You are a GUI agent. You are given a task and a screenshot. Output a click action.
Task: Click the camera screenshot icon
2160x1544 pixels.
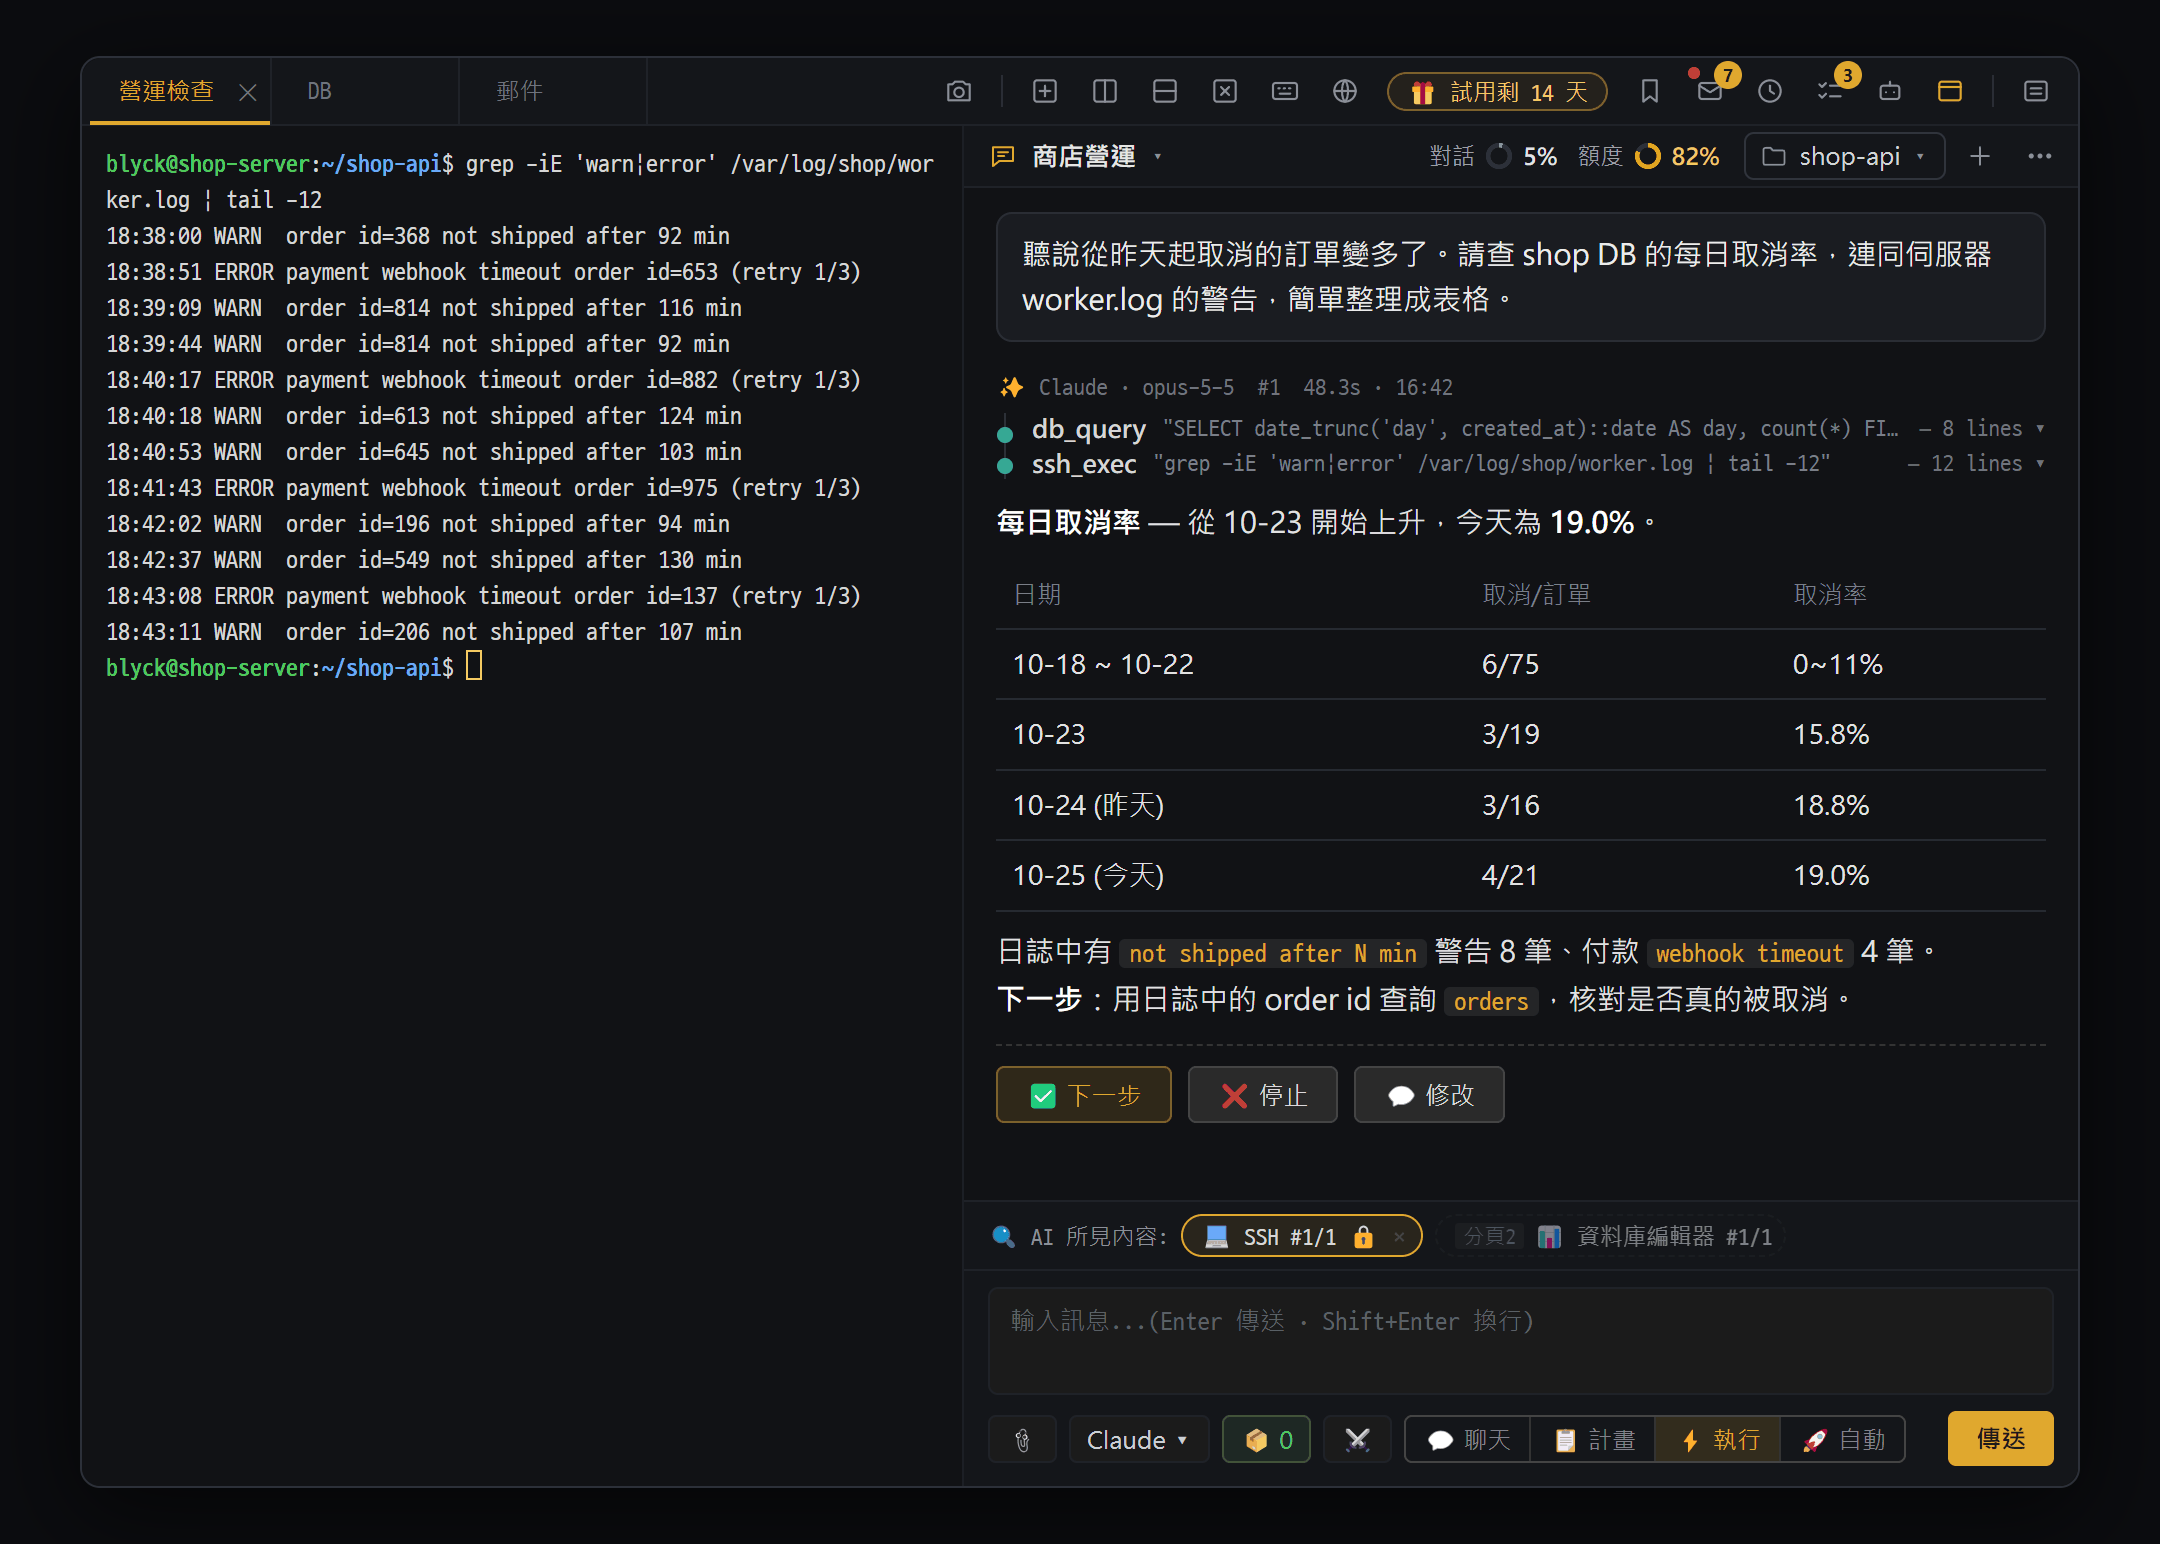pyautogui.click(x=958, y=91)
